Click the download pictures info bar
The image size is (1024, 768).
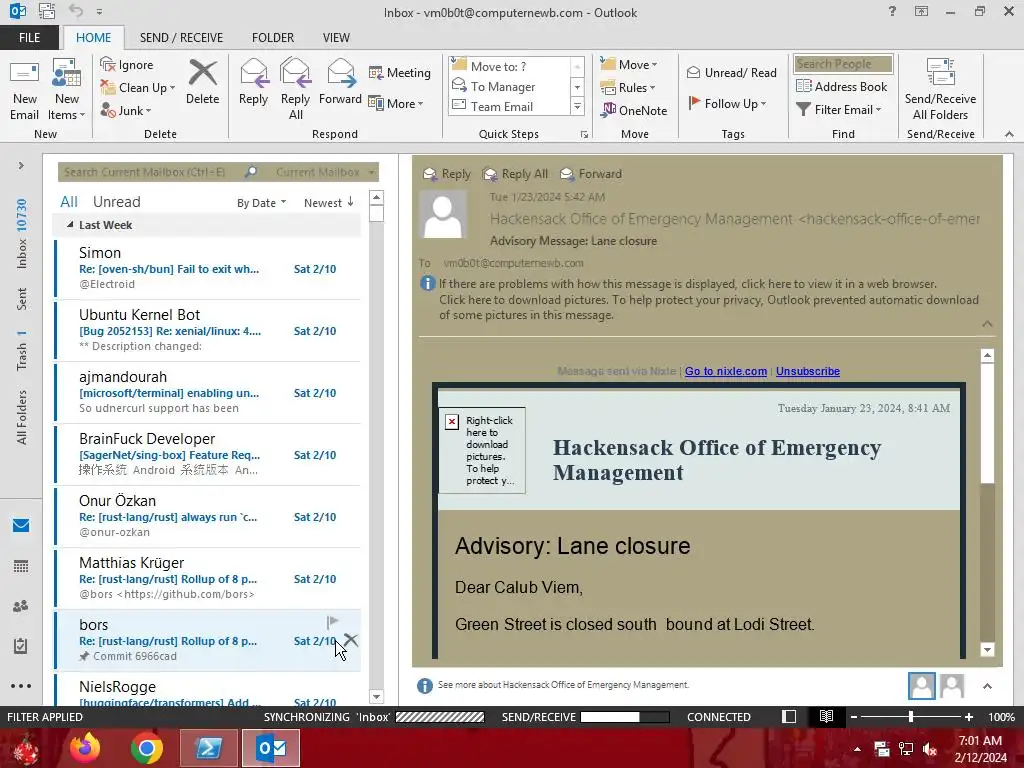[x=709, y=307]
